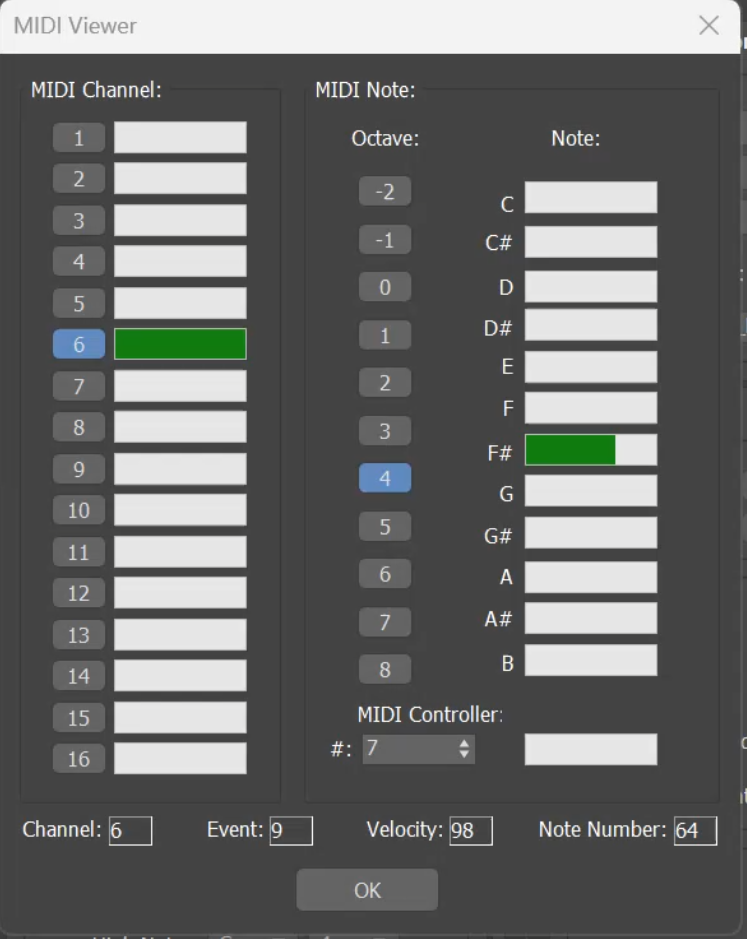
Task: Click the Event value field
Action: pyautogui.click(x=290, y=831)
